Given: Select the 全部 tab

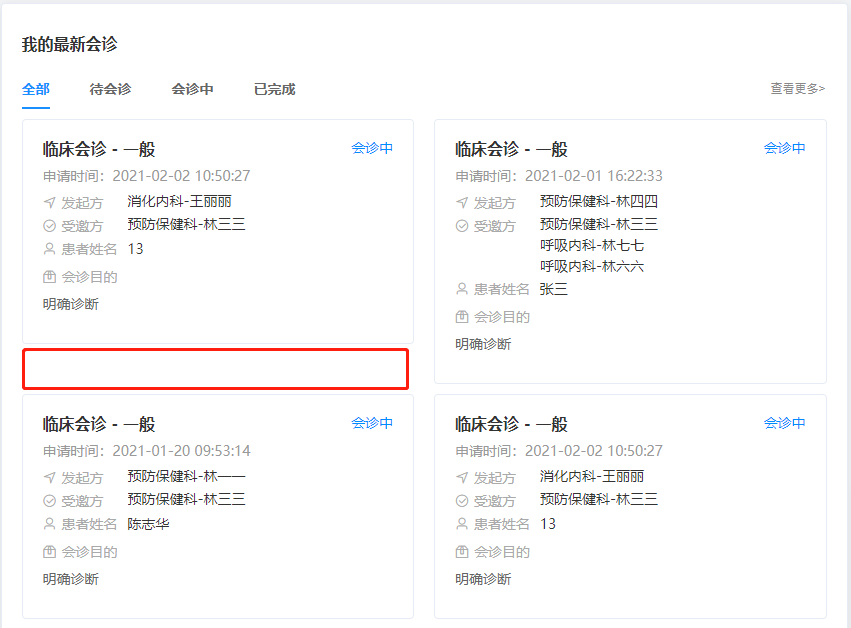Looking at the screenshot, I should (x=36, y=89).
